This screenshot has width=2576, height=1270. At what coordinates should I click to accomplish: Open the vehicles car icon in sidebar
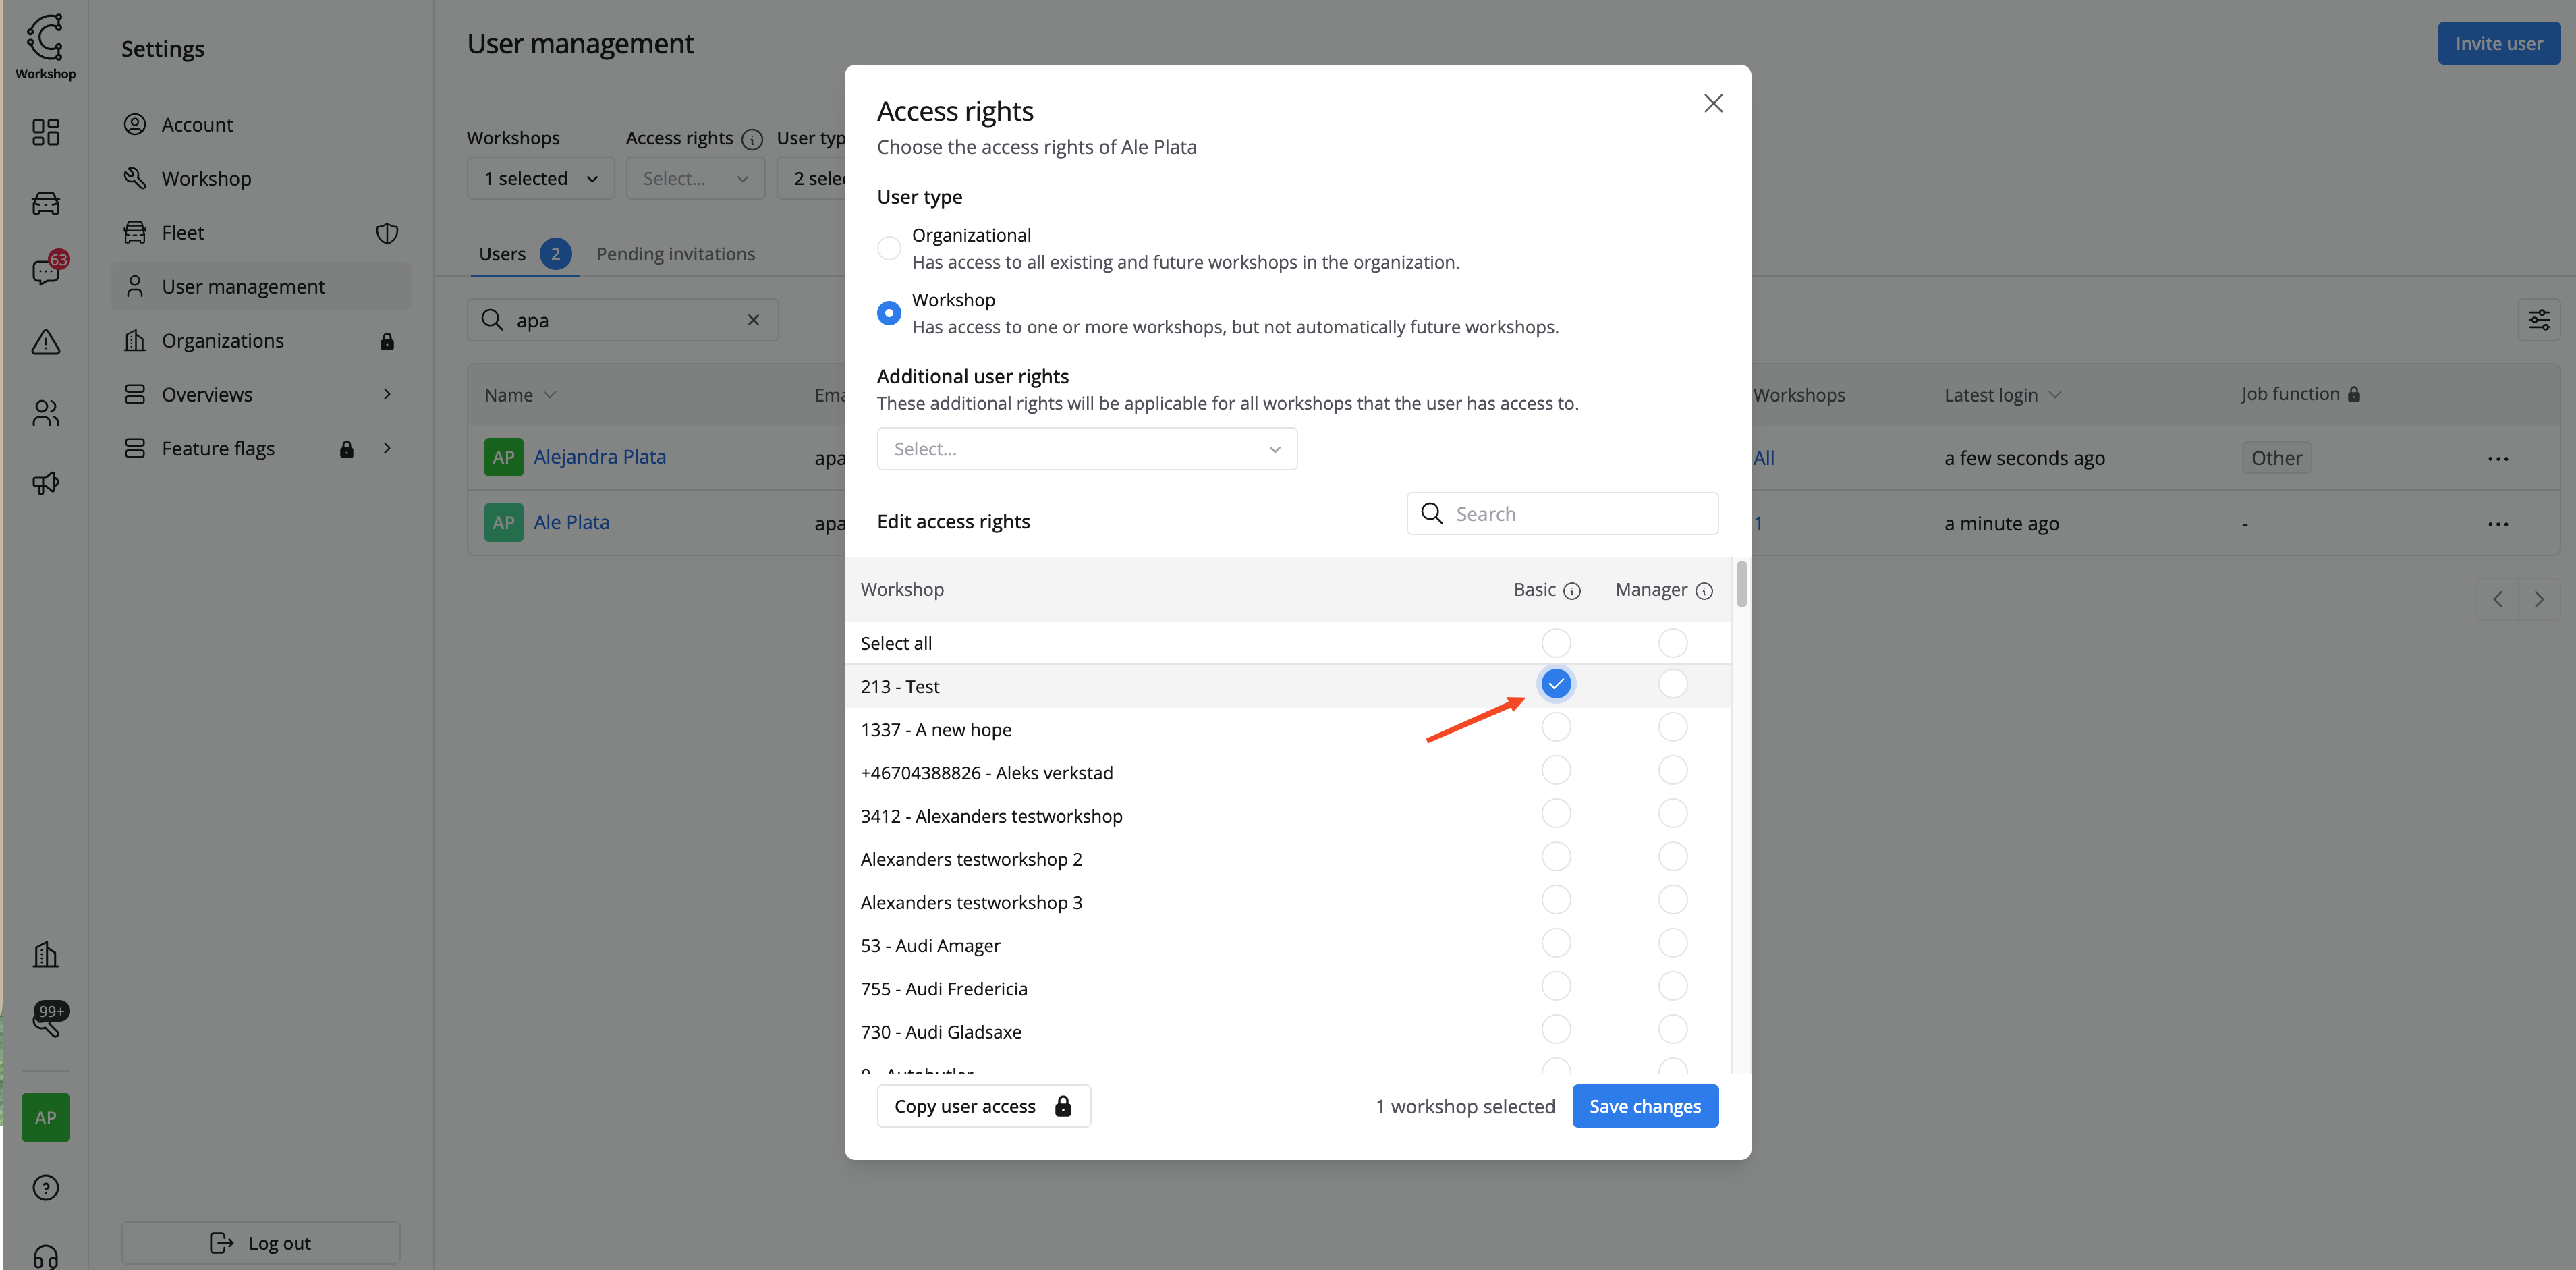point(45,203)
